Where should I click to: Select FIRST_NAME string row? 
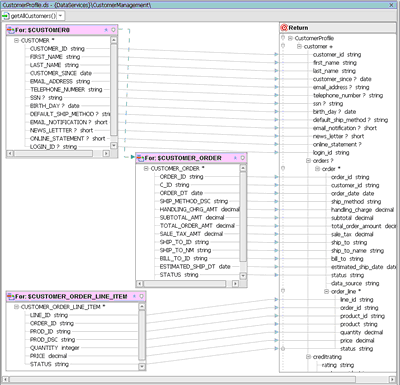tap(55, 57)
